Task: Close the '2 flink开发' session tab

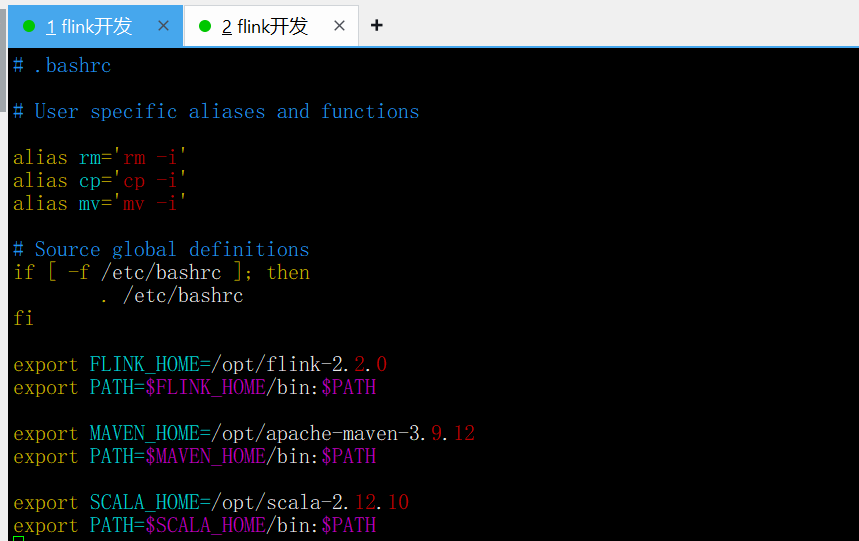Action: pyautogui.click(x=339, y=26)
